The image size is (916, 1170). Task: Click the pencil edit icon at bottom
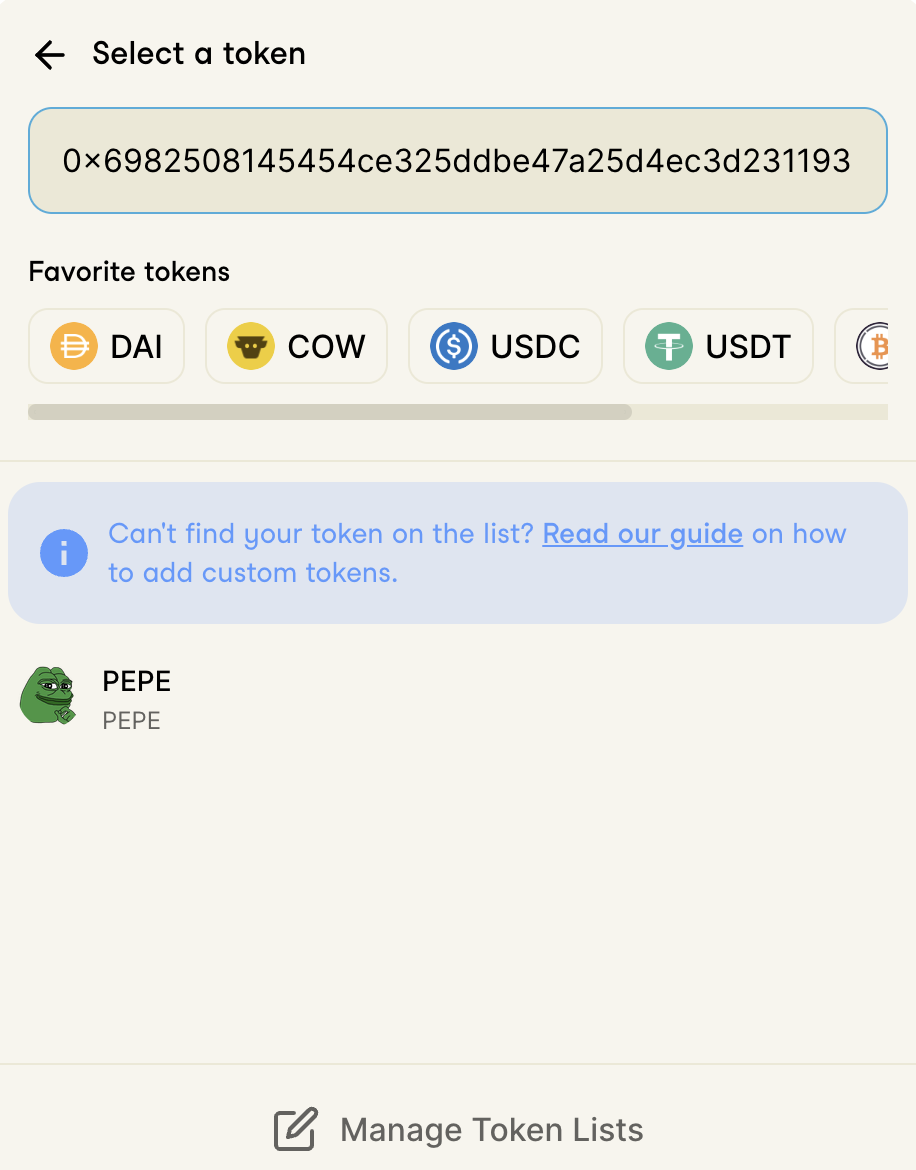296,1130
